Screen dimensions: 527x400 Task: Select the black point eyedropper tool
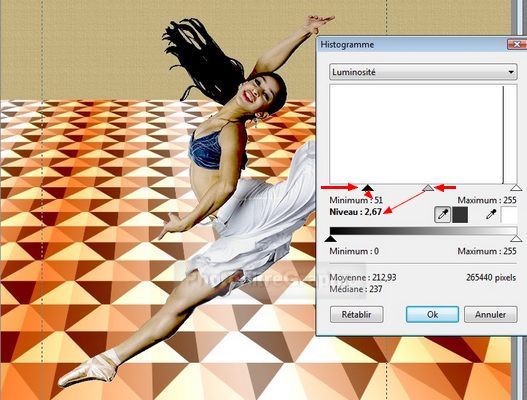coord(443,214)
